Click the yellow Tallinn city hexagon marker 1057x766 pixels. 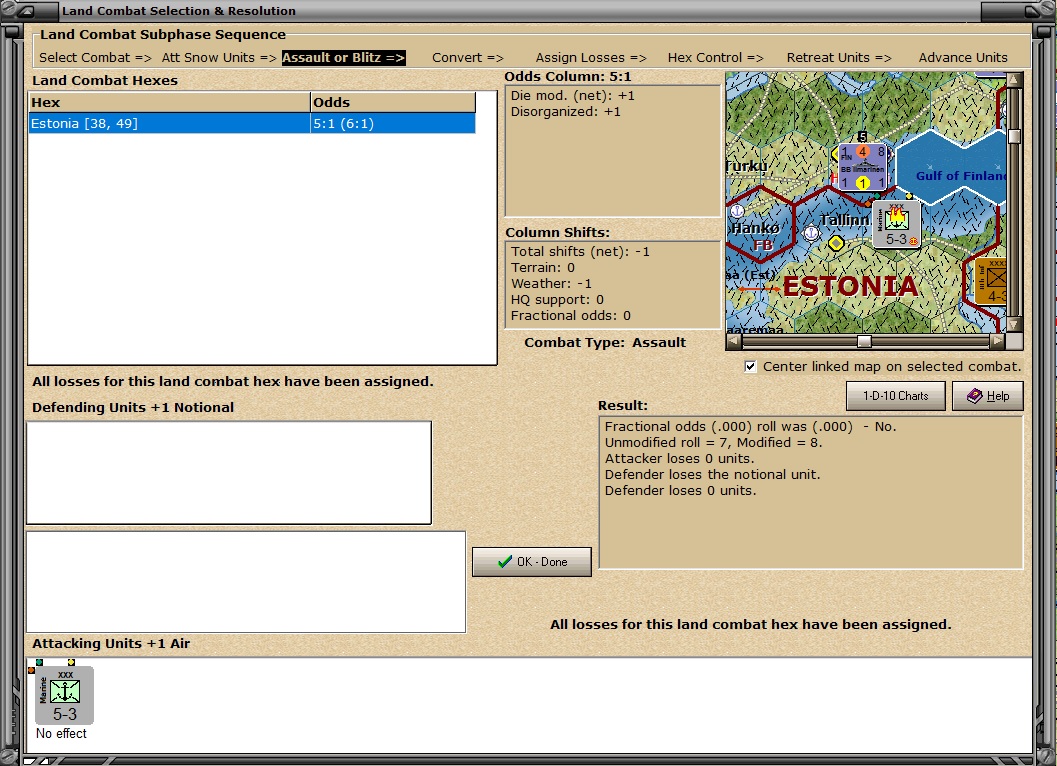[836, 243]
